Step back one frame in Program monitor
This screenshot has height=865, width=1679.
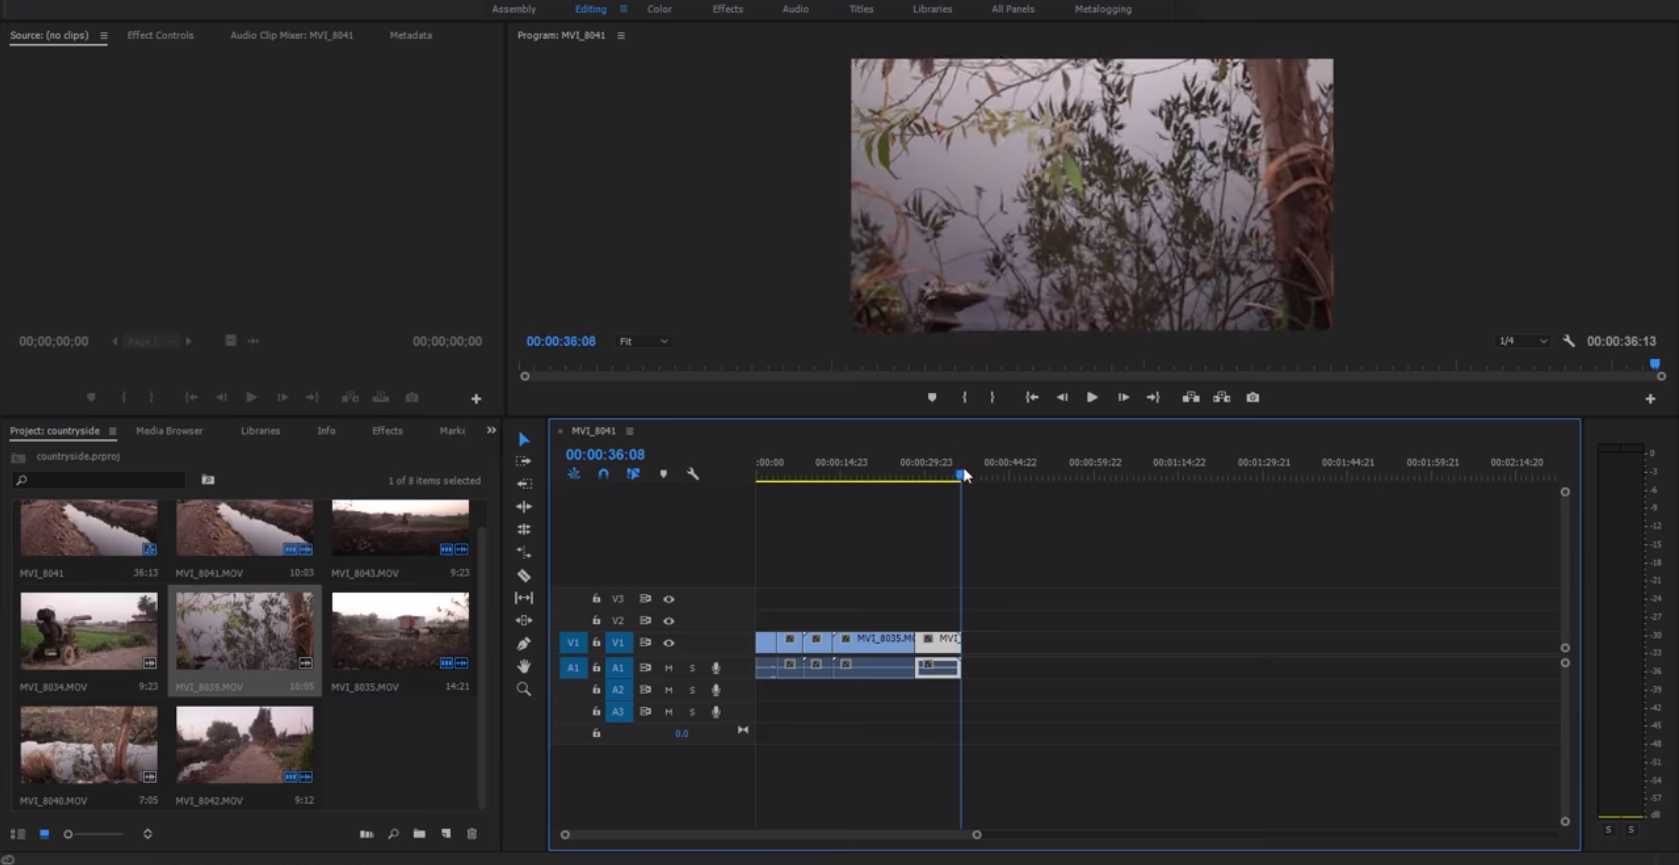pyautogui.click(x=1062, y=398)
